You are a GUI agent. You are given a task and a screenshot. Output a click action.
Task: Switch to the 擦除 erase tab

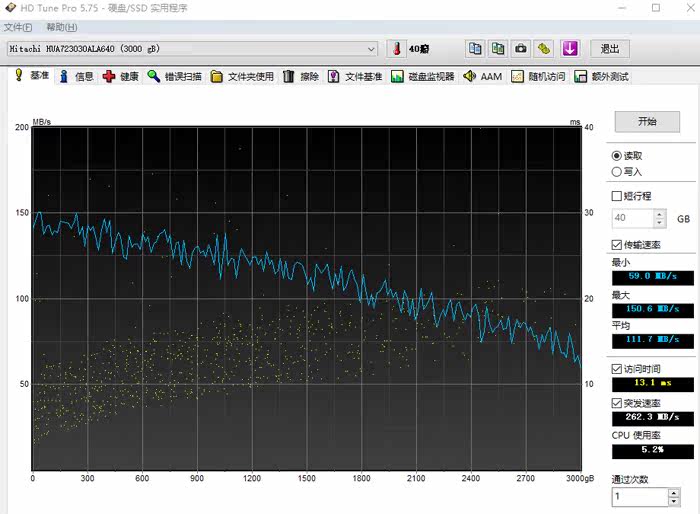tap(301, 76)
